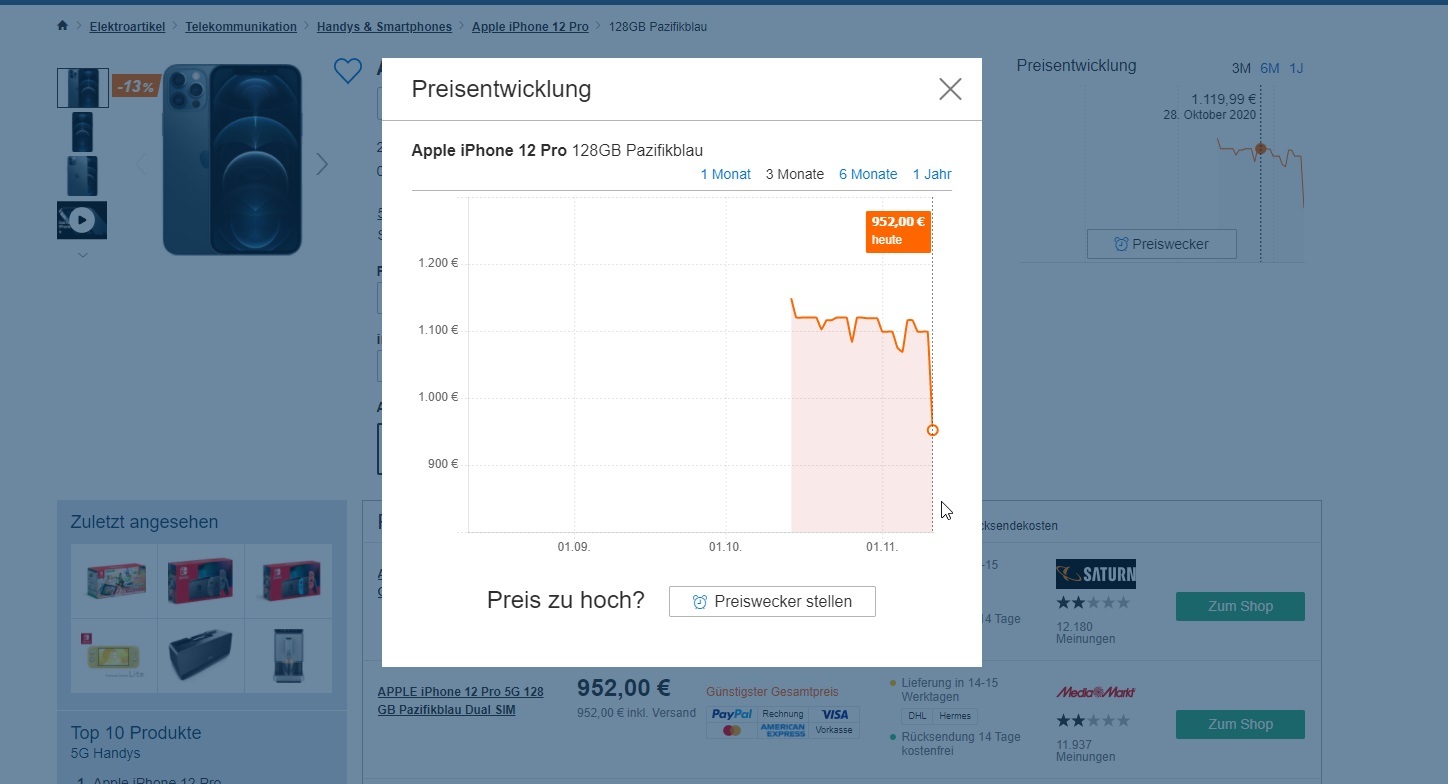Click the Saturn shop logo
1448x784 pixels.
pyautogui.click(x=1095, y=574)
